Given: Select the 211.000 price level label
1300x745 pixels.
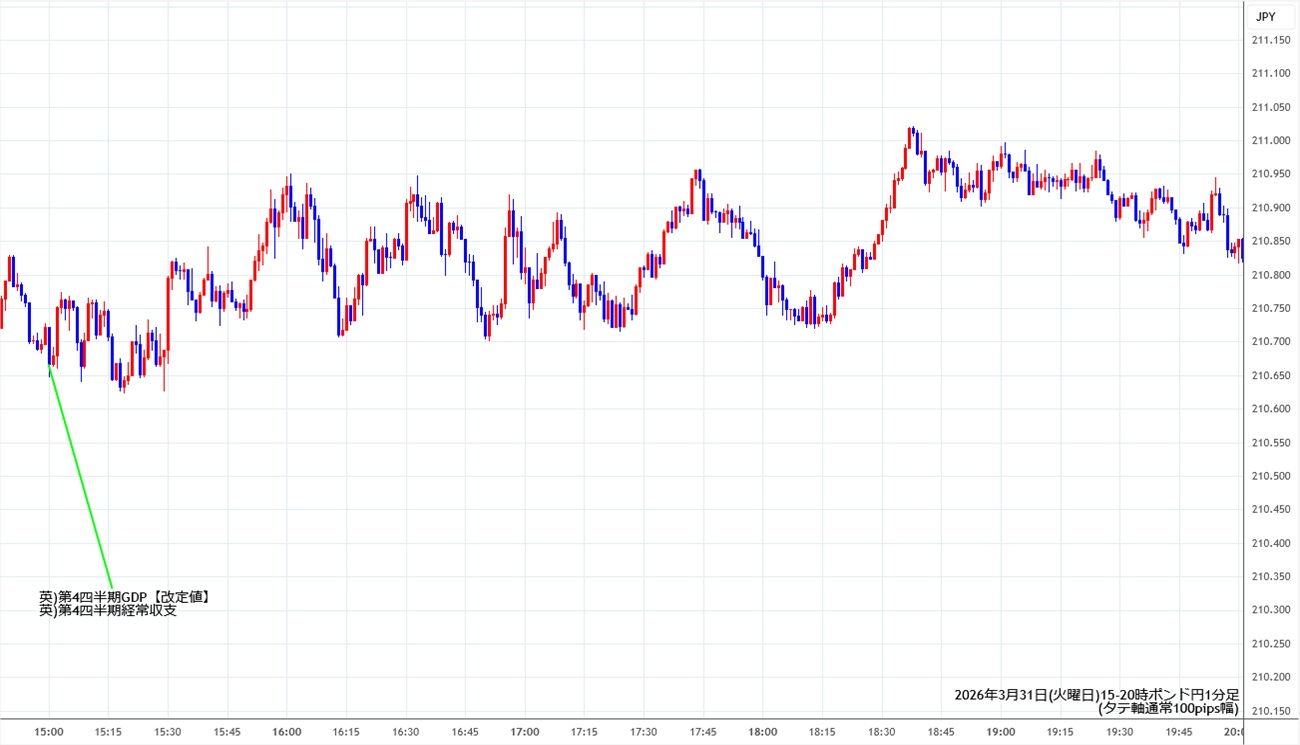Looking at the screenshot, I should (x=1270, y=141).
